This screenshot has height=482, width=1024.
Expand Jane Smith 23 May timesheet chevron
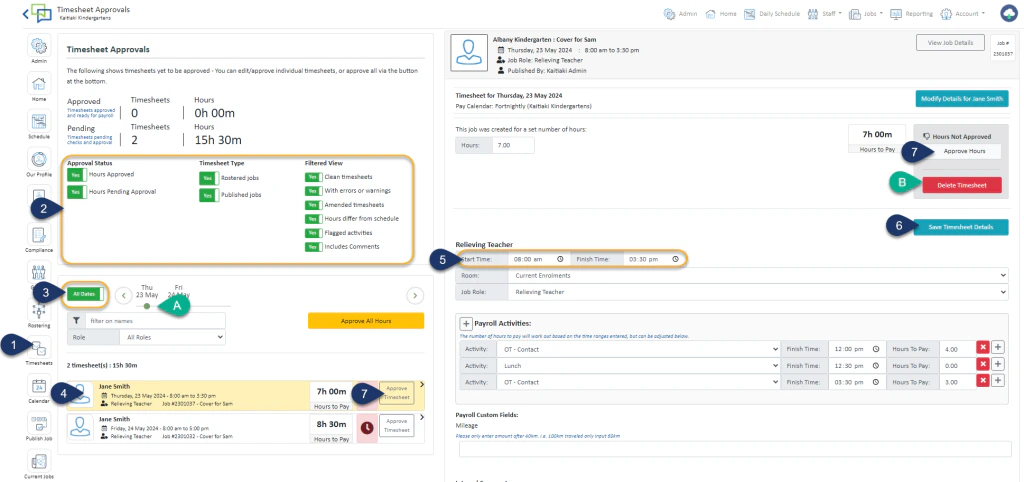click(421, 385)
